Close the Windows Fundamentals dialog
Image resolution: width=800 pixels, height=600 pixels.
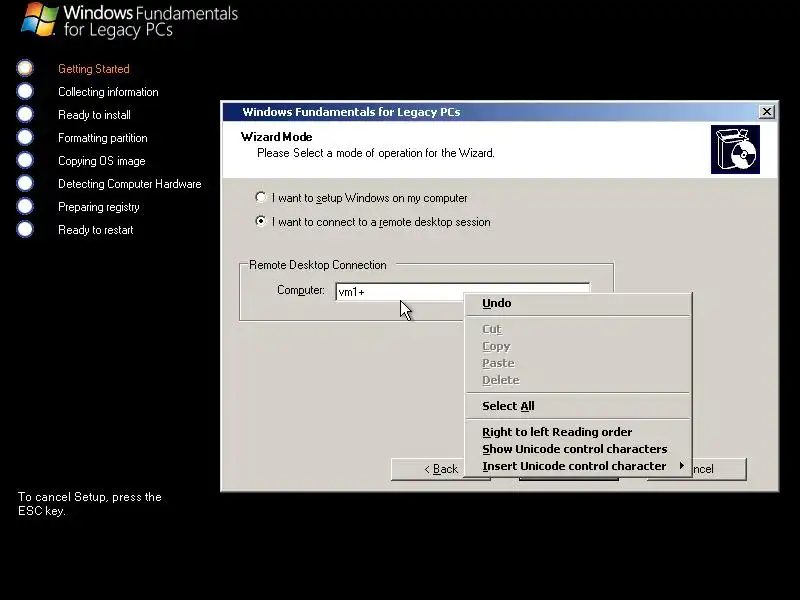click(x=766, y=112)
